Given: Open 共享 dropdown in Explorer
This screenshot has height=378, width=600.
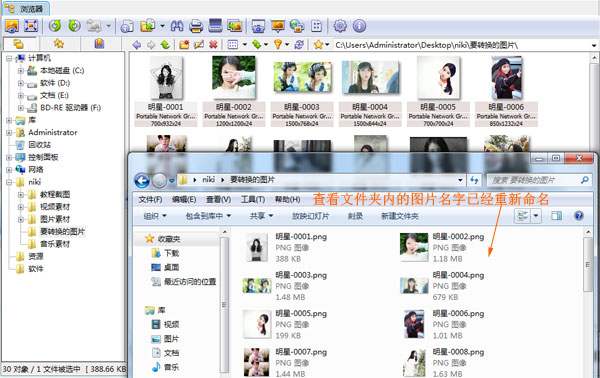Looking at the screenshot, I should (261, 216).
